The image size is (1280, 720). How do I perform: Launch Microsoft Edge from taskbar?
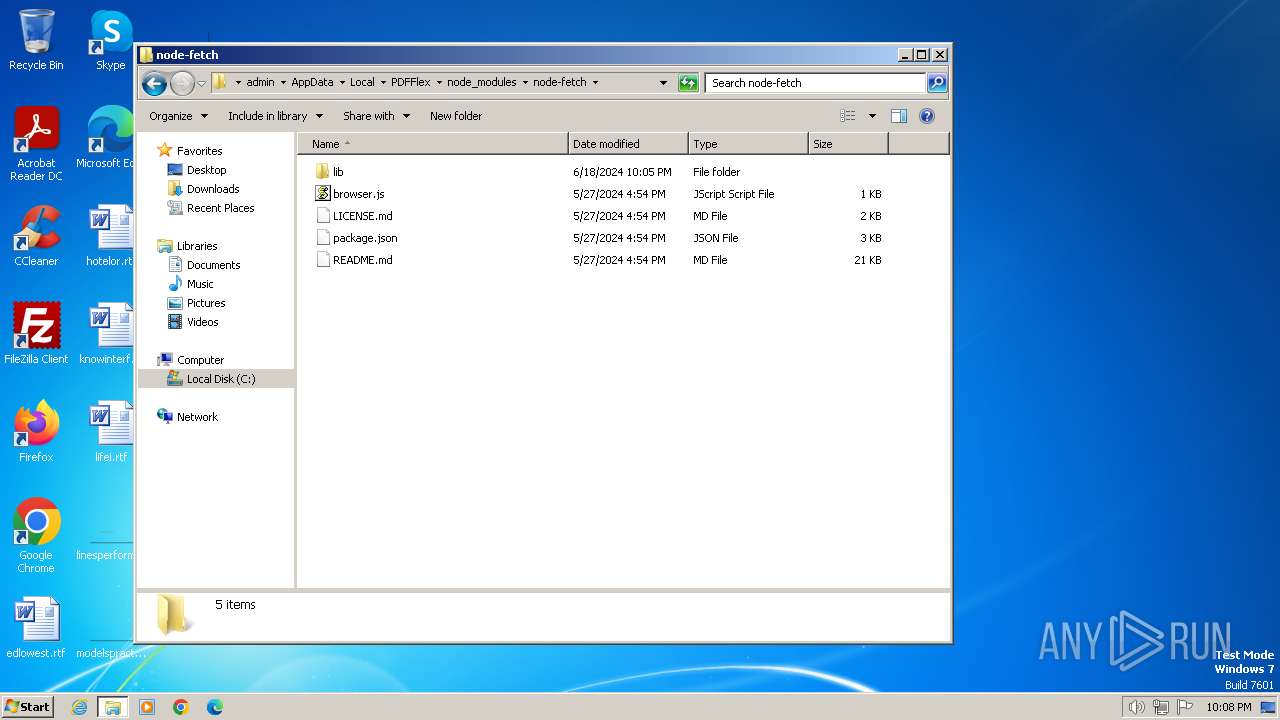tap(215, 707)
